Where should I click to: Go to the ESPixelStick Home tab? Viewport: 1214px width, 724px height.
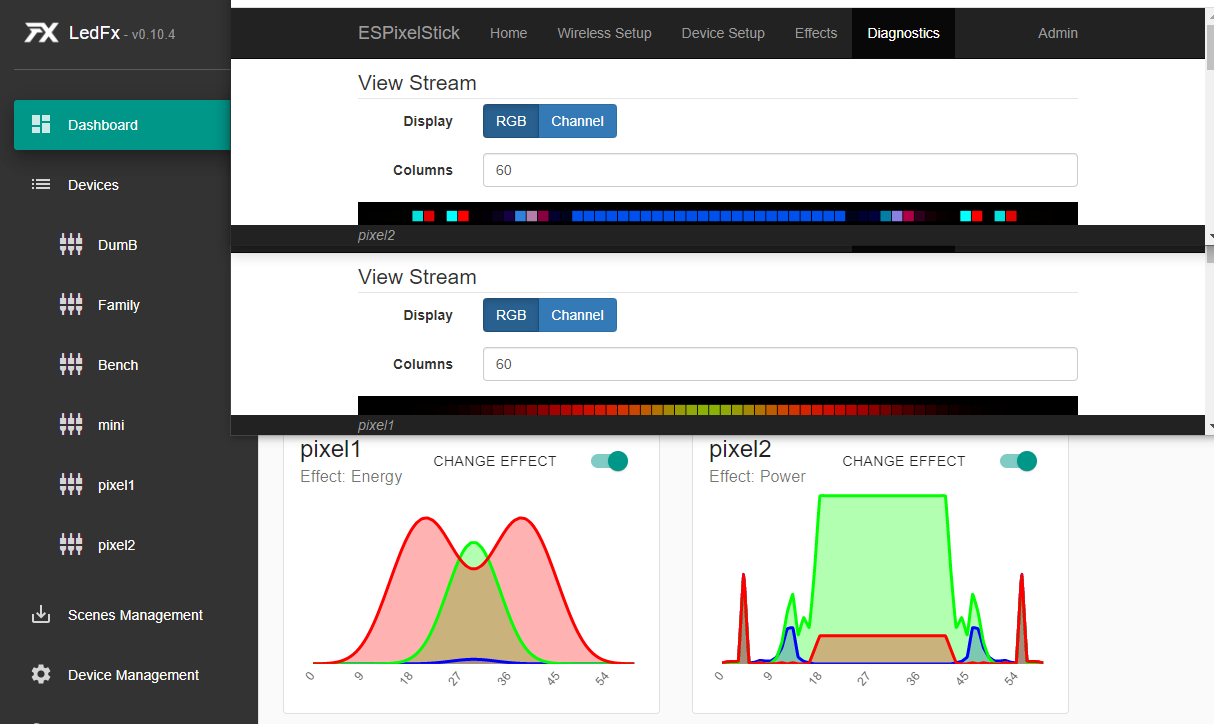click(508, 33)
